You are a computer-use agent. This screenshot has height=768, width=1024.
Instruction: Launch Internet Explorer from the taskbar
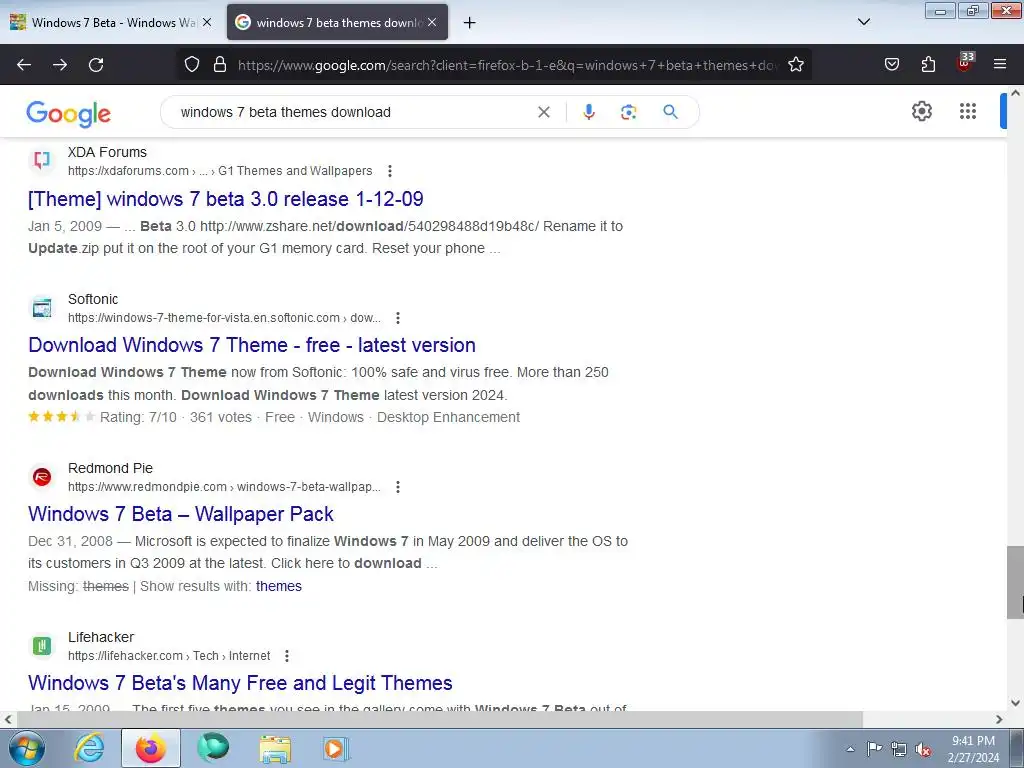point(89,748)
